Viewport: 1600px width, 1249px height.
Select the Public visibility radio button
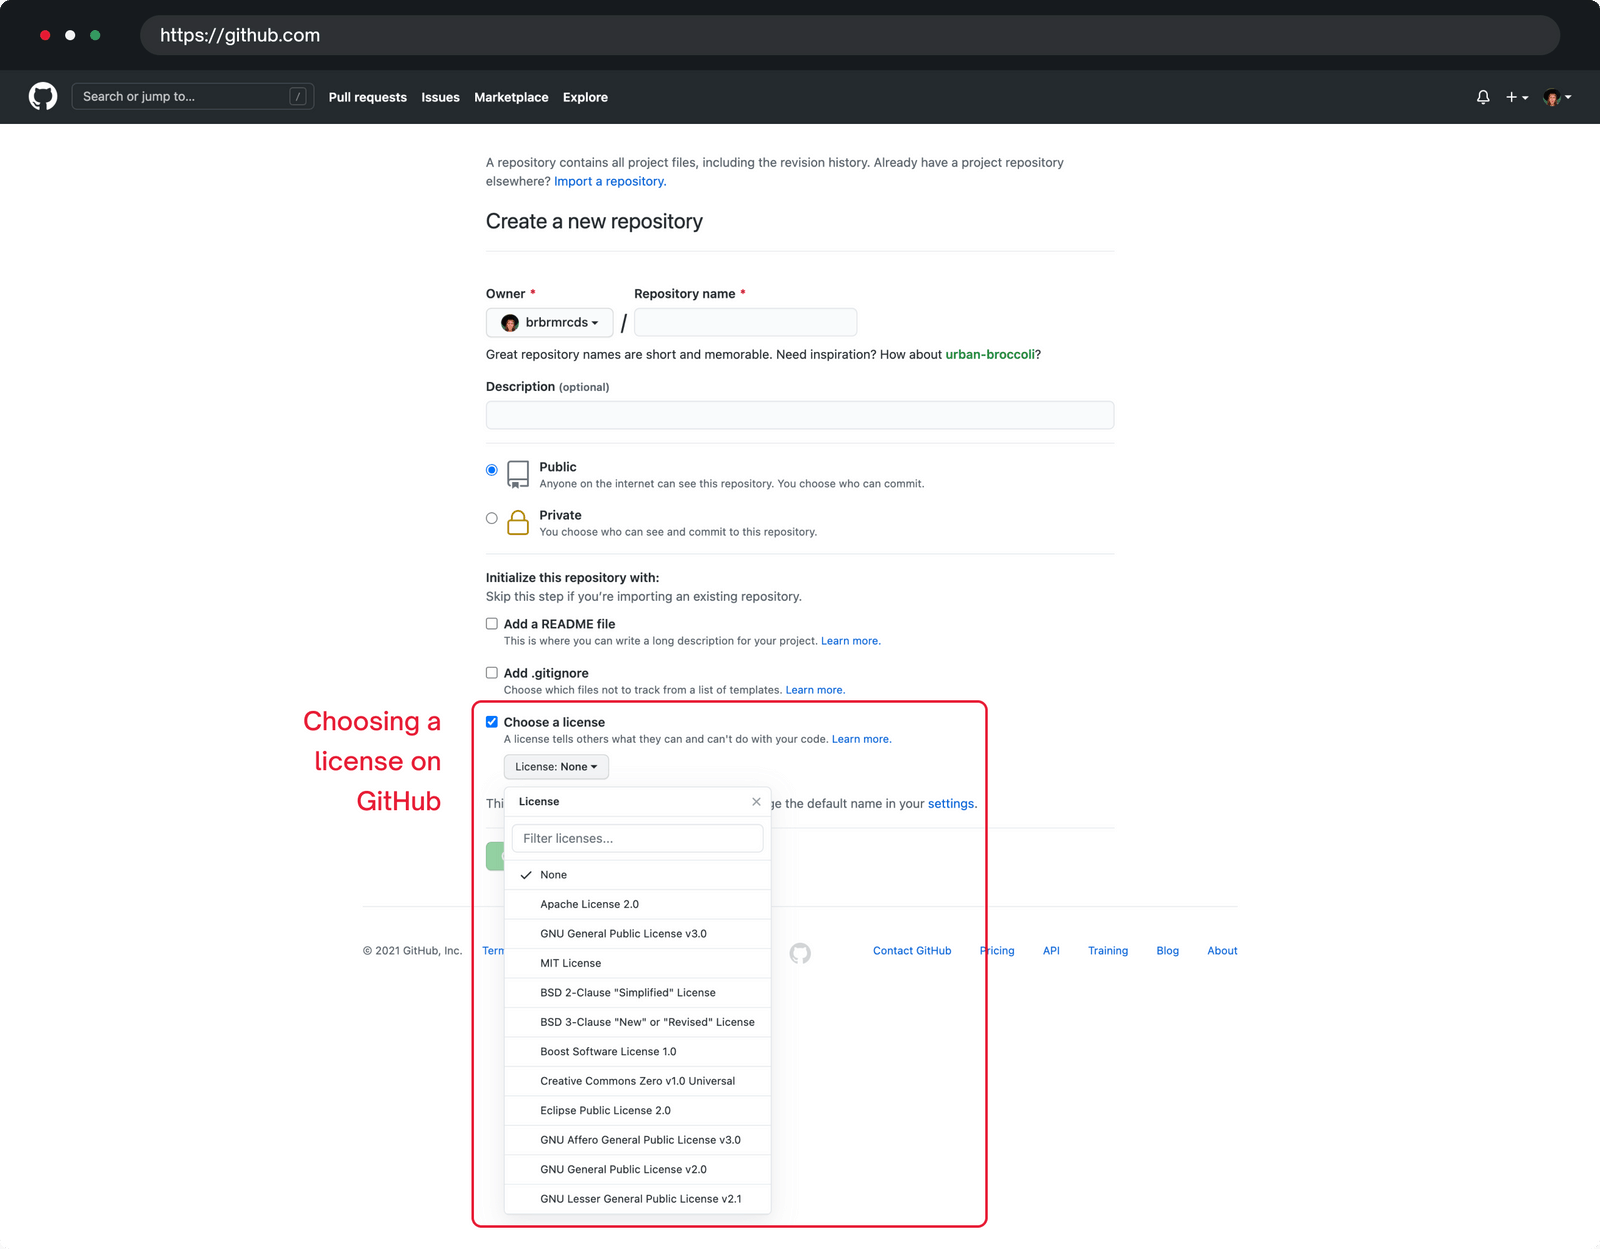click(x=492, y=470)
